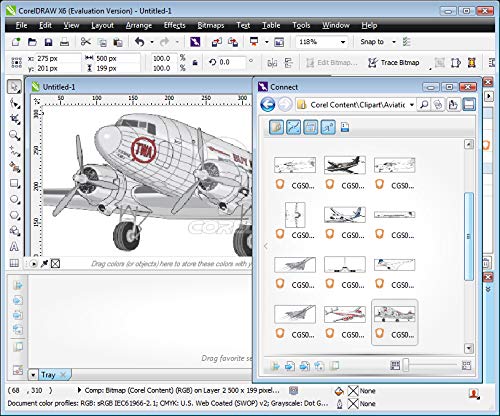Select the Rectangle tool
The height and width of the screenshot is (416, 500).
click(14, 183)
